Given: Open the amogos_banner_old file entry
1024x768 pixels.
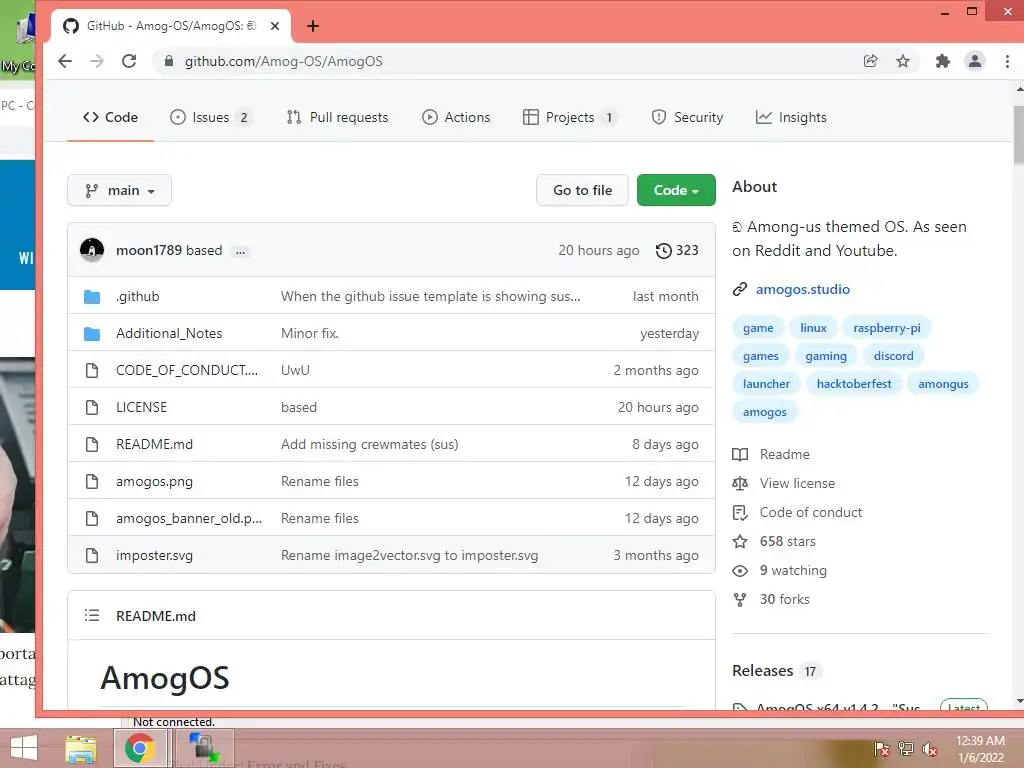Looking at the screenshot, I should pos(189,519).
